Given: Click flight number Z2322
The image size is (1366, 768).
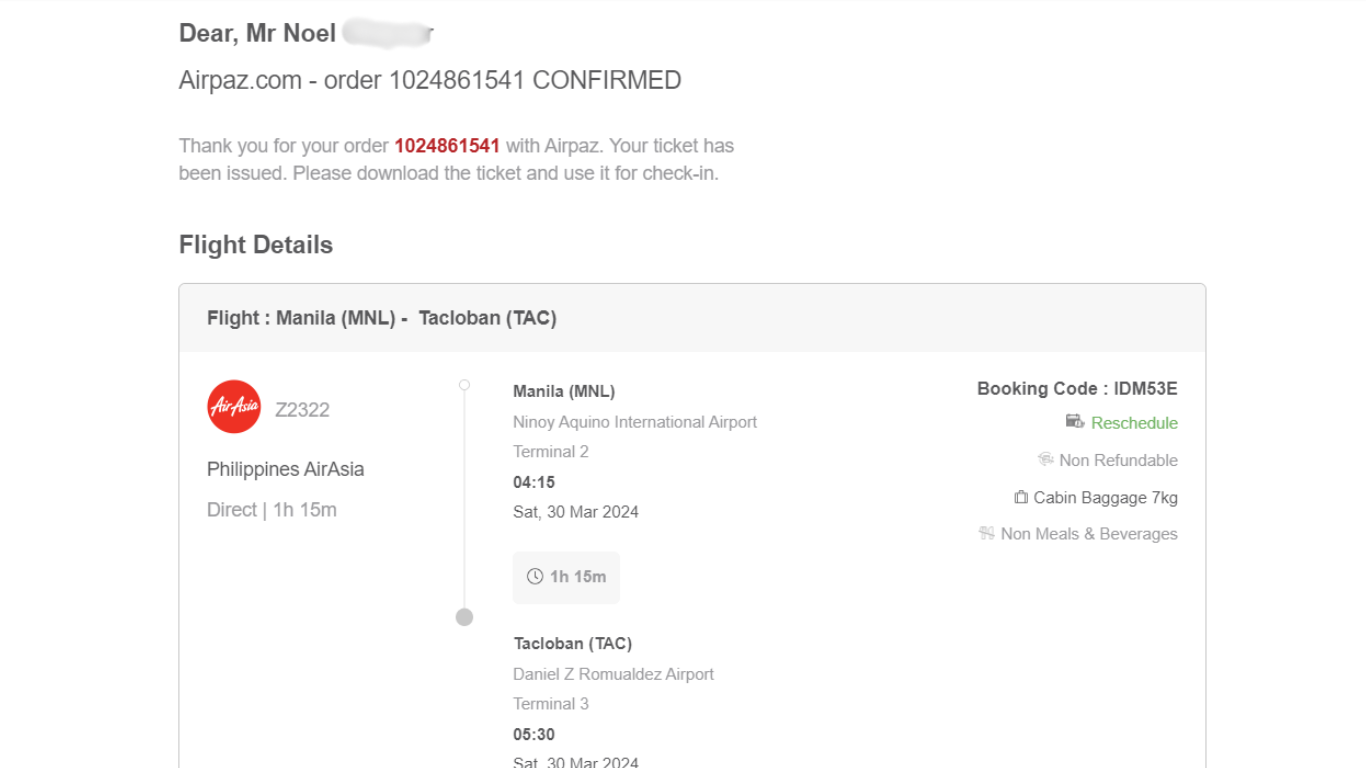Looking at the screenshot, I should tap(302, 409).
